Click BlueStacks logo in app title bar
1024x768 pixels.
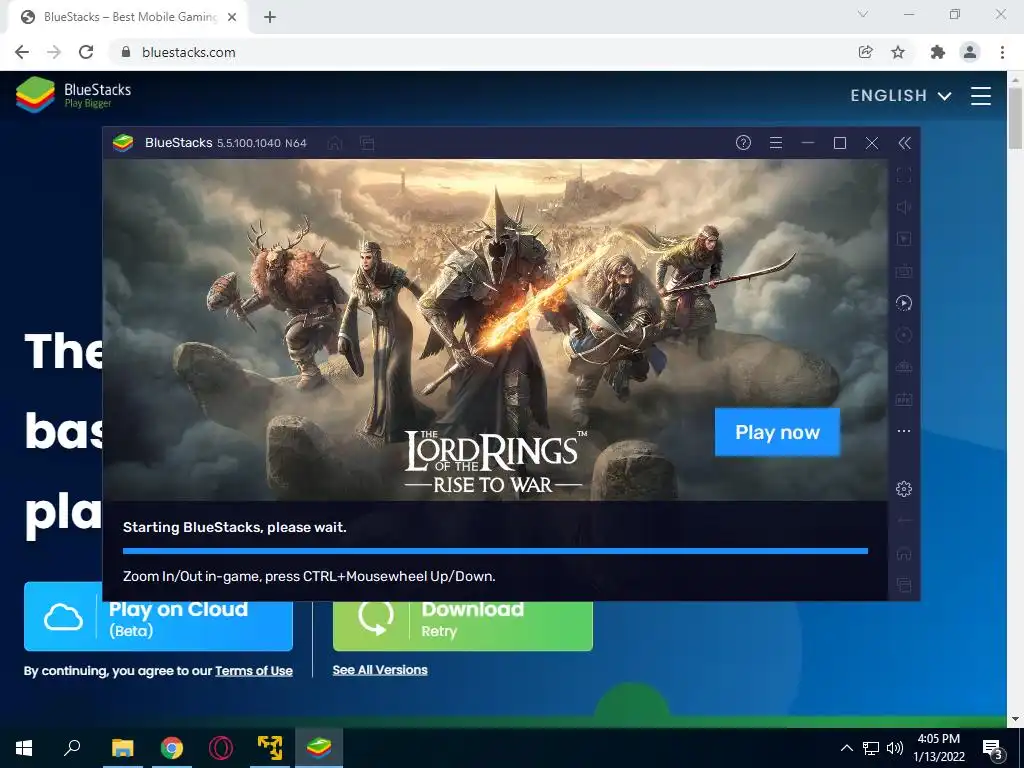click(123, 142)
